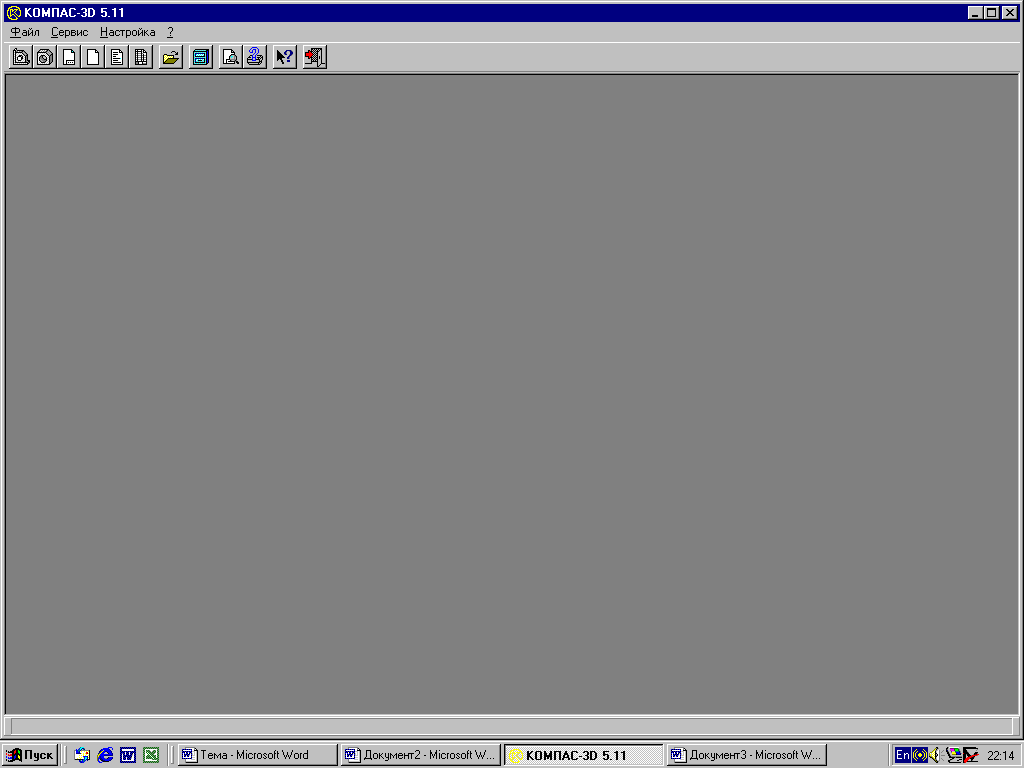Switch to Документ2 Microsoft Word taskbar button
Viewport: 1024px width, 768px height.
tap(421, 755)
